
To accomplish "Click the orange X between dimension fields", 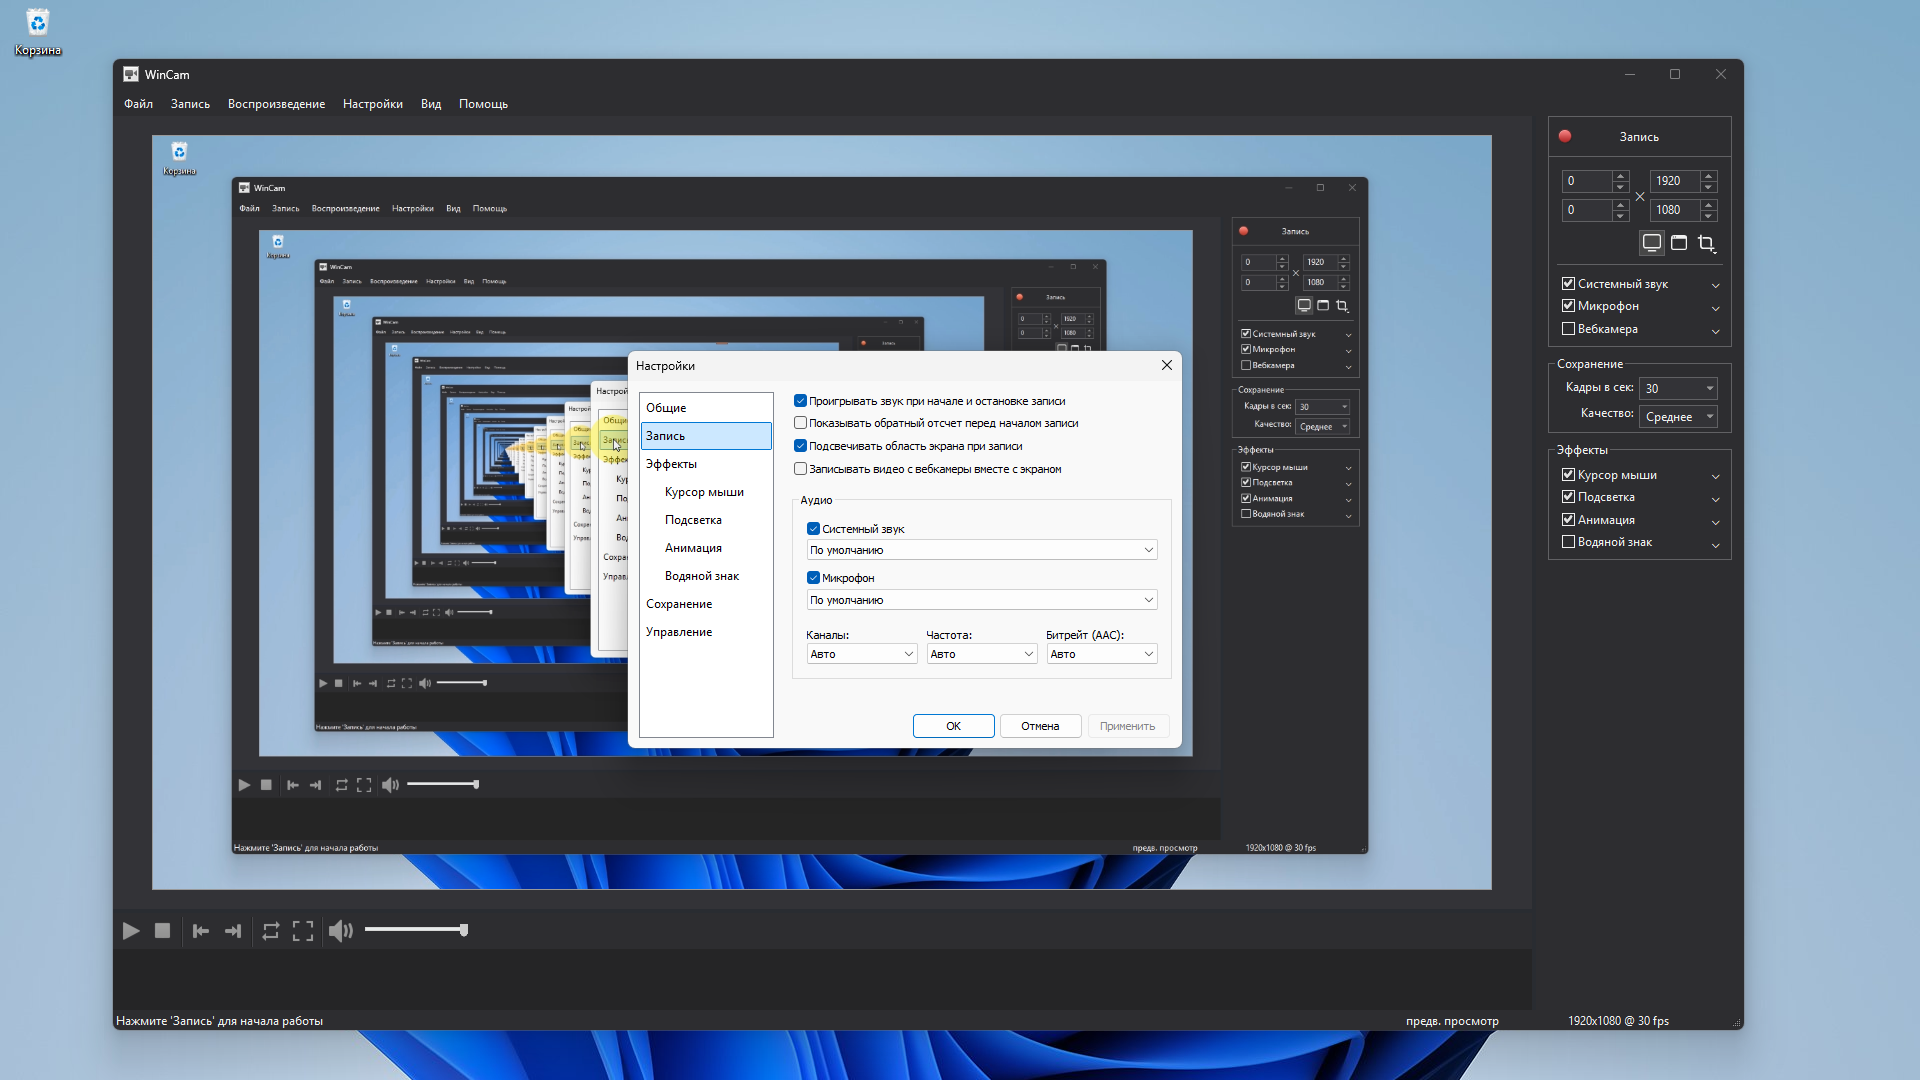I will pyautogui.click(x=1640, y=196).
